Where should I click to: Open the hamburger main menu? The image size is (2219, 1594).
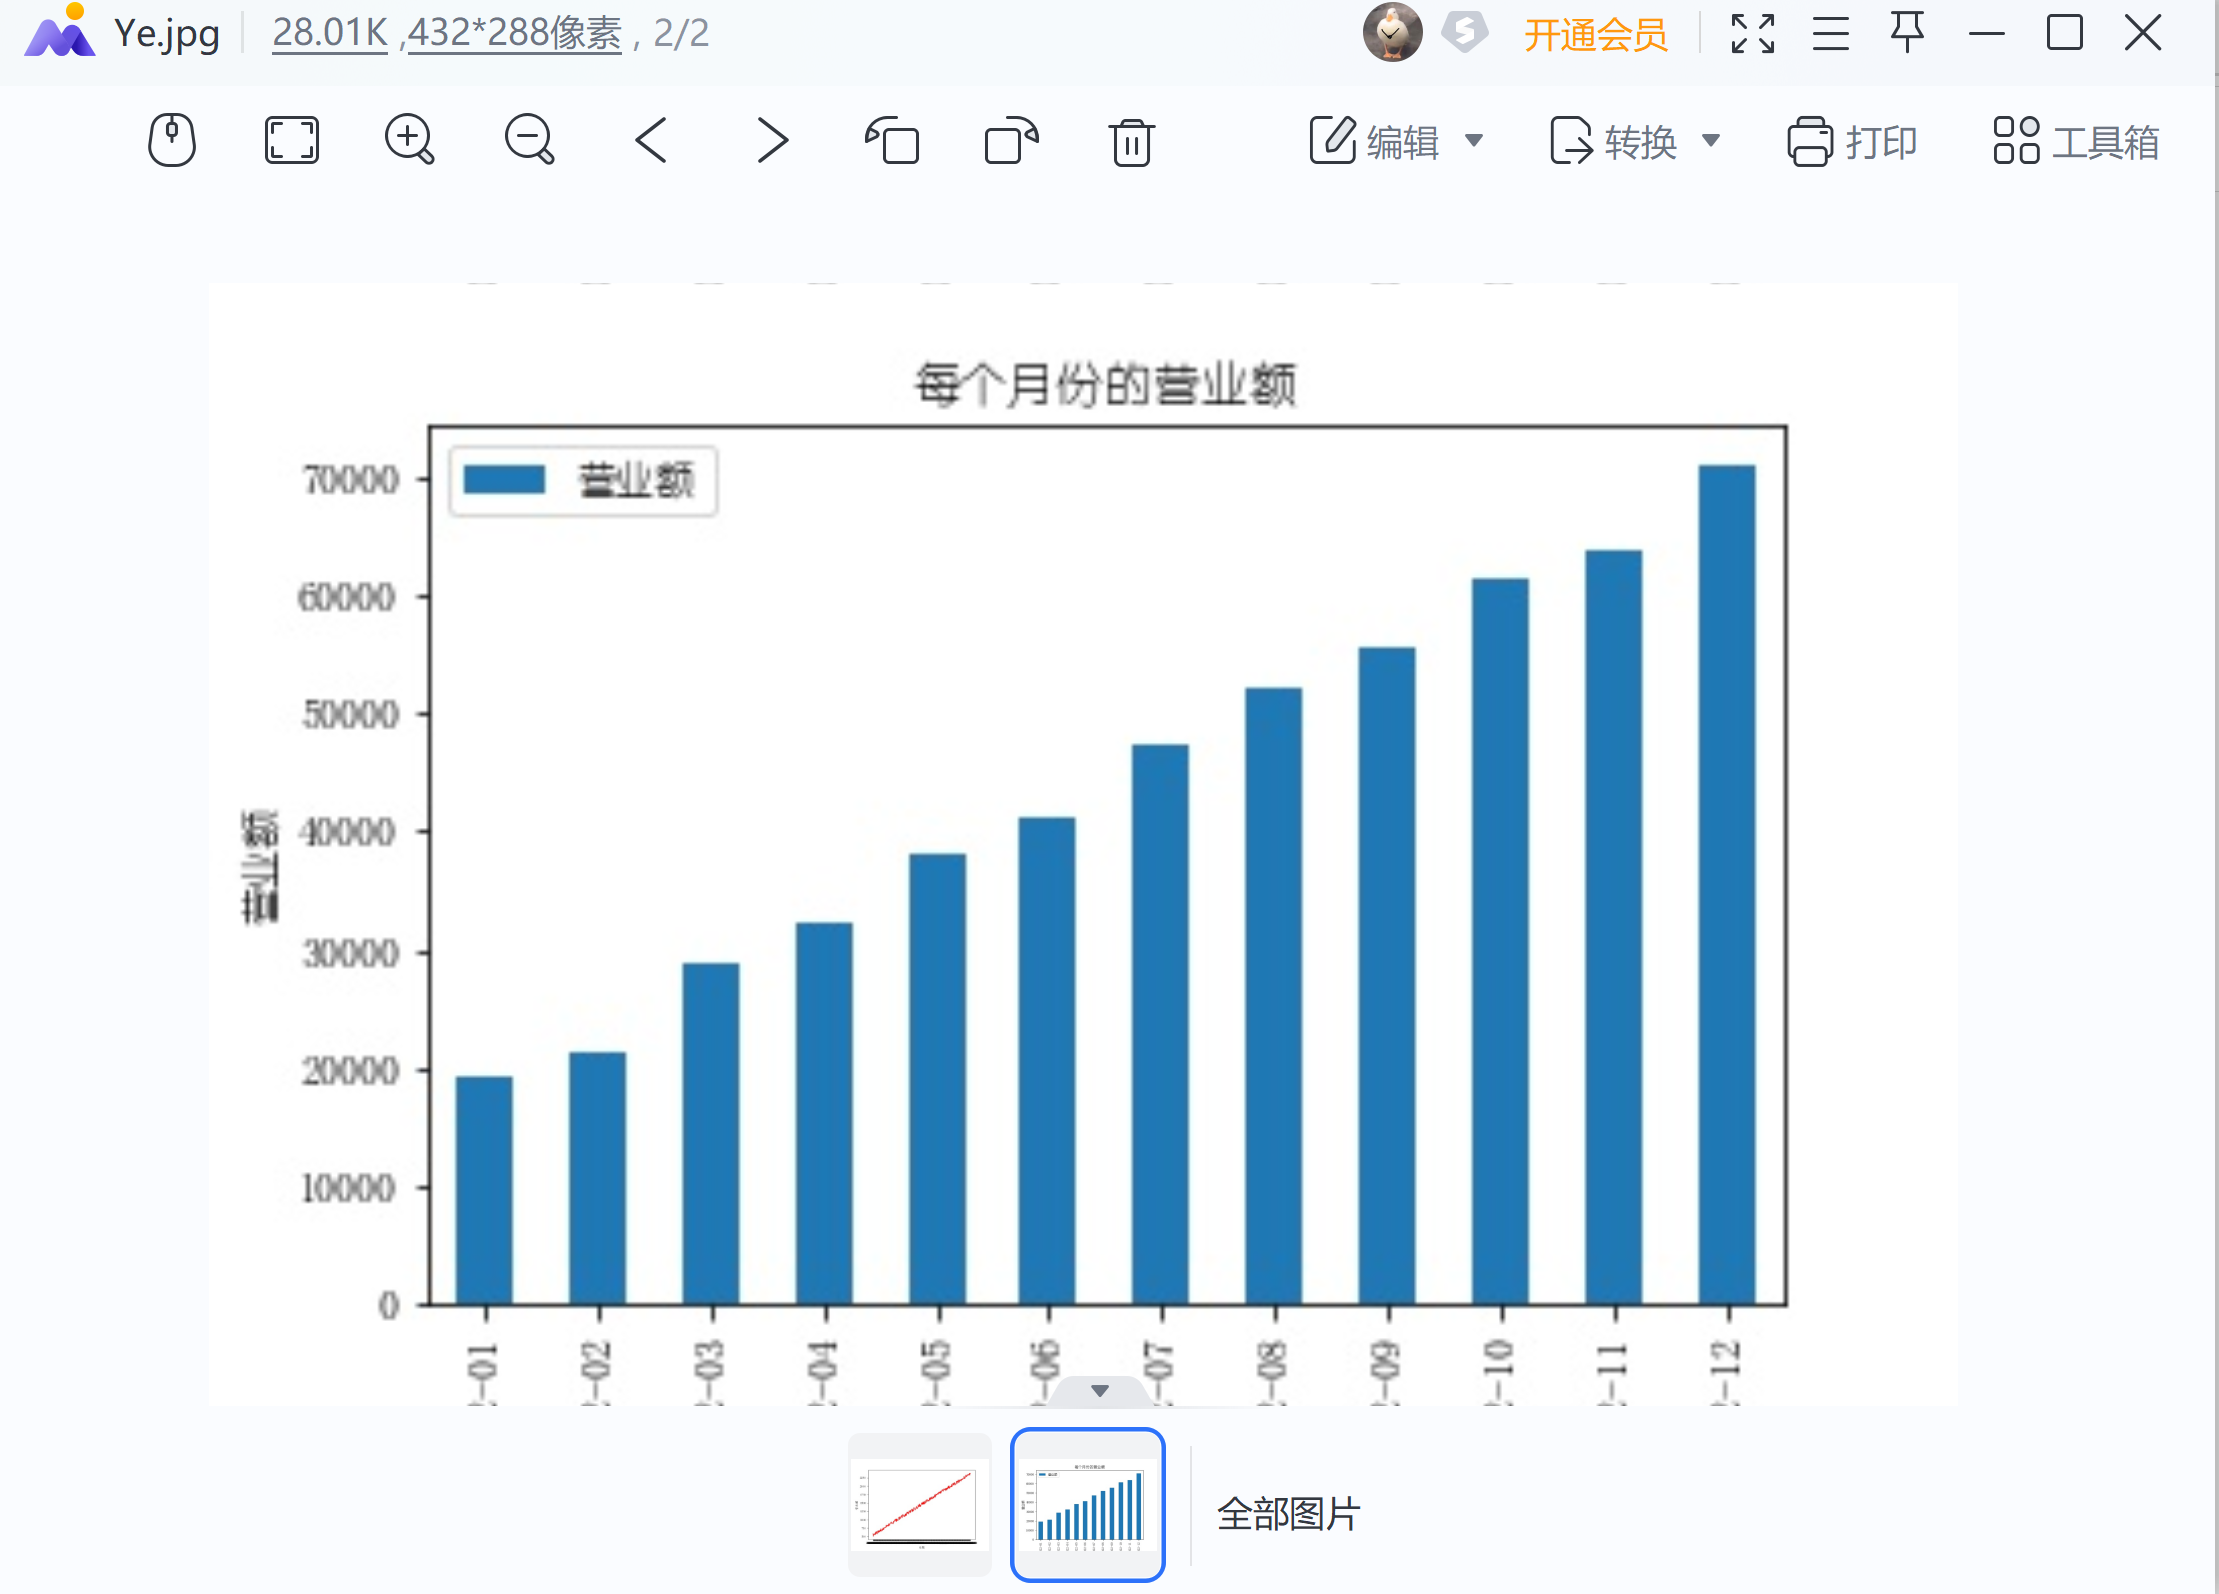pyautogui.click(x=1830, y=34)
